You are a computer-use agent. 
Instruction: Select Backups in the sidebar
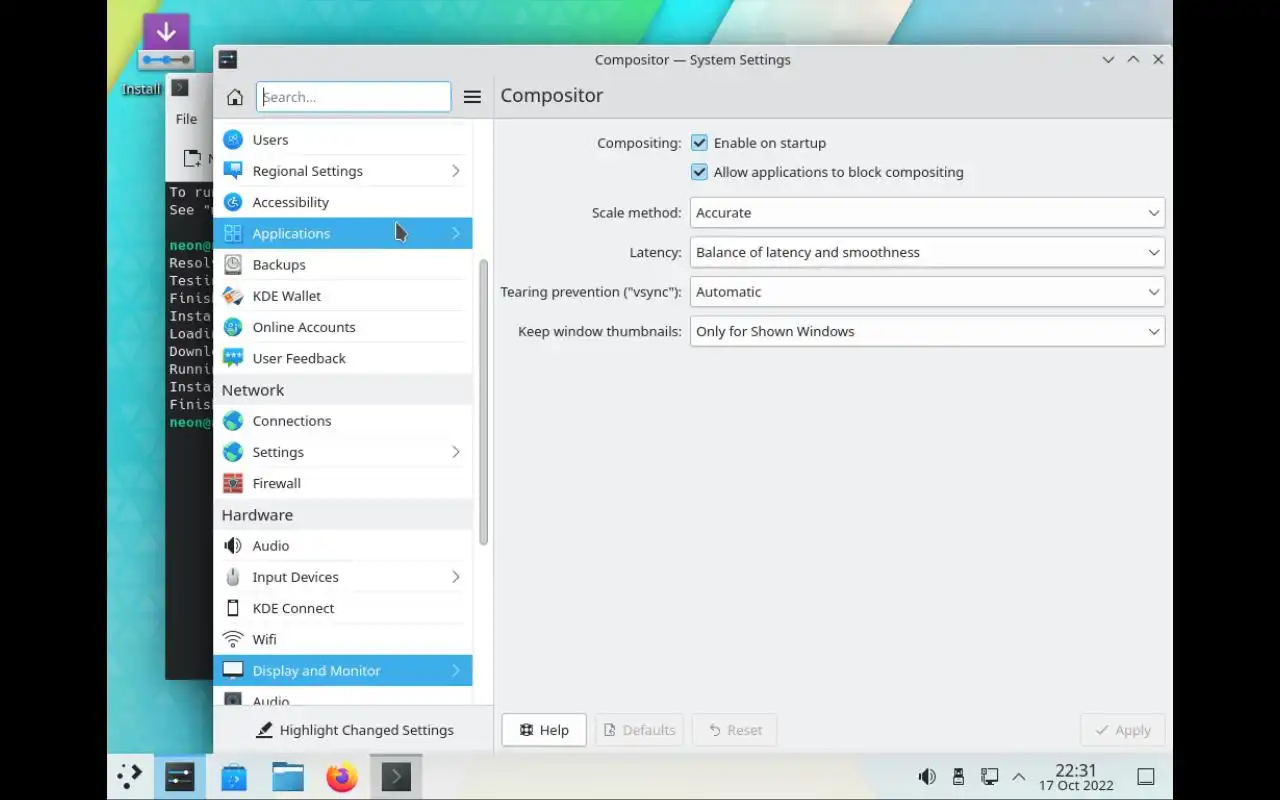point(342,264)
